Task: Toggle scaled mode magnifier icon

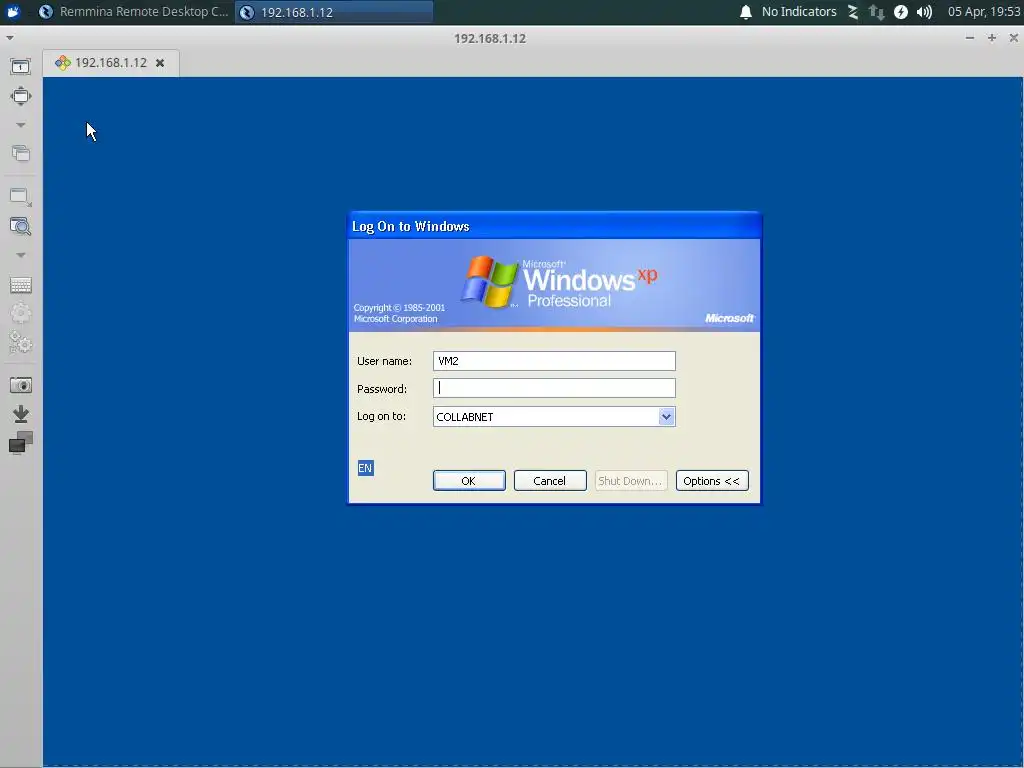Action: click(x=20, y=226)
